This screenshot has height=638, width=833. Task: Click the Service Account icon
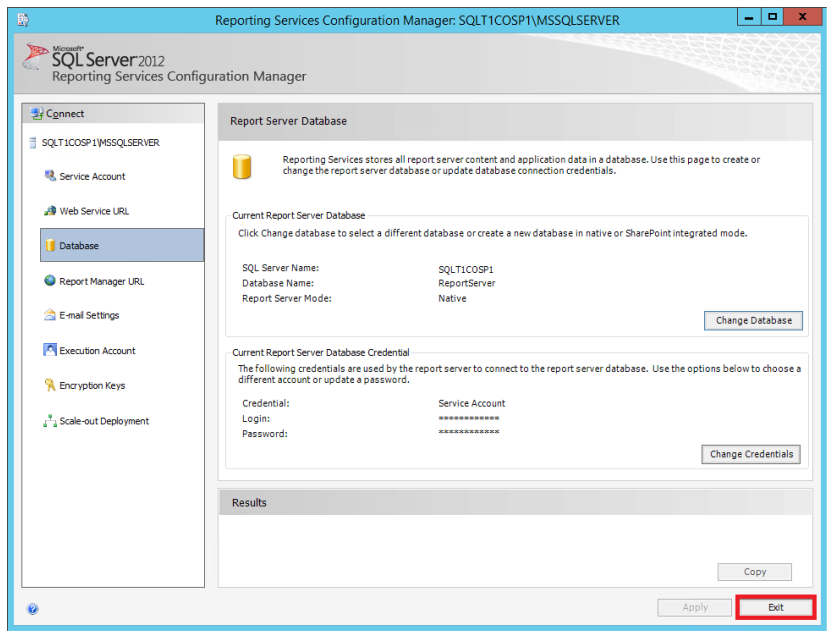click(50, 176)
